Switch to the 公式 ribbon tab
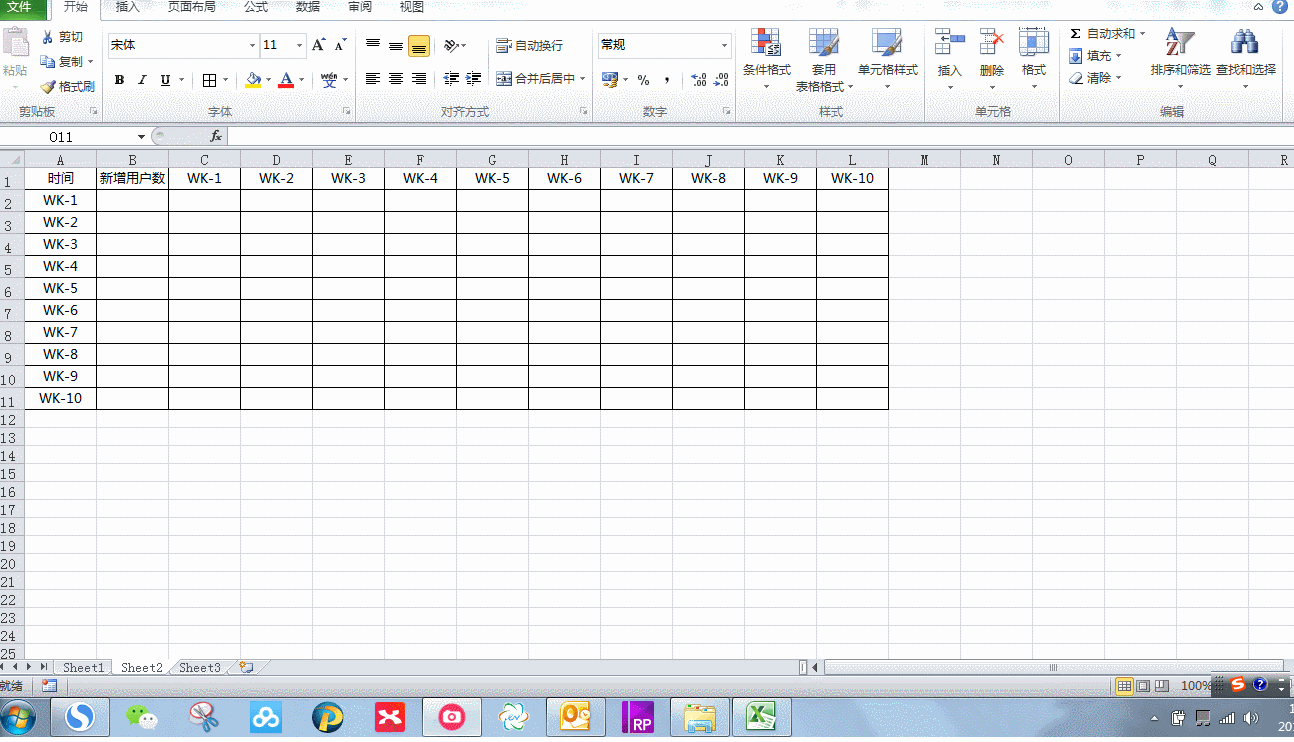1294x742 pixels. click(x=256, y=7)
